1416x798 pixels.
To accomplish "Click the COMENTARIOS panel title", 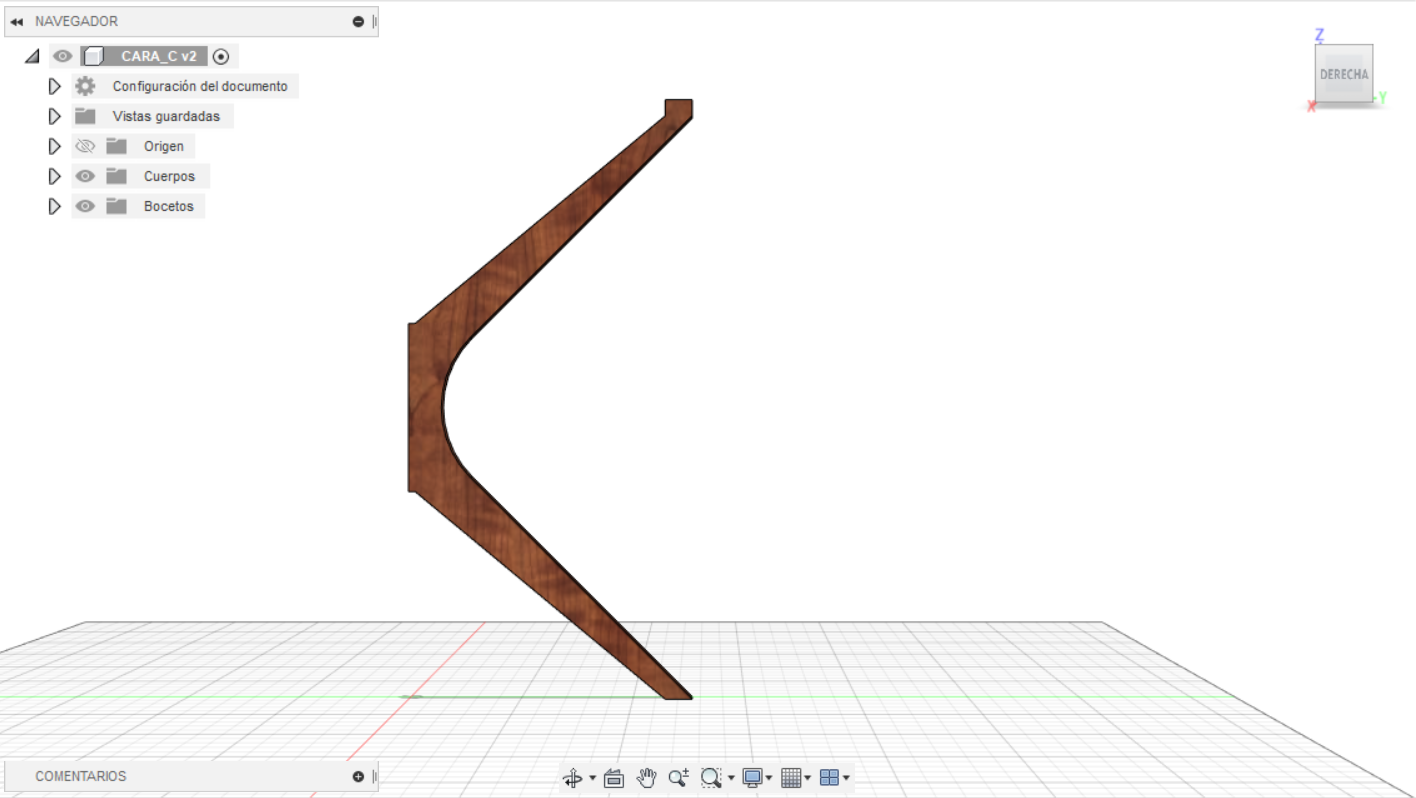I will [x=81, y=776].
